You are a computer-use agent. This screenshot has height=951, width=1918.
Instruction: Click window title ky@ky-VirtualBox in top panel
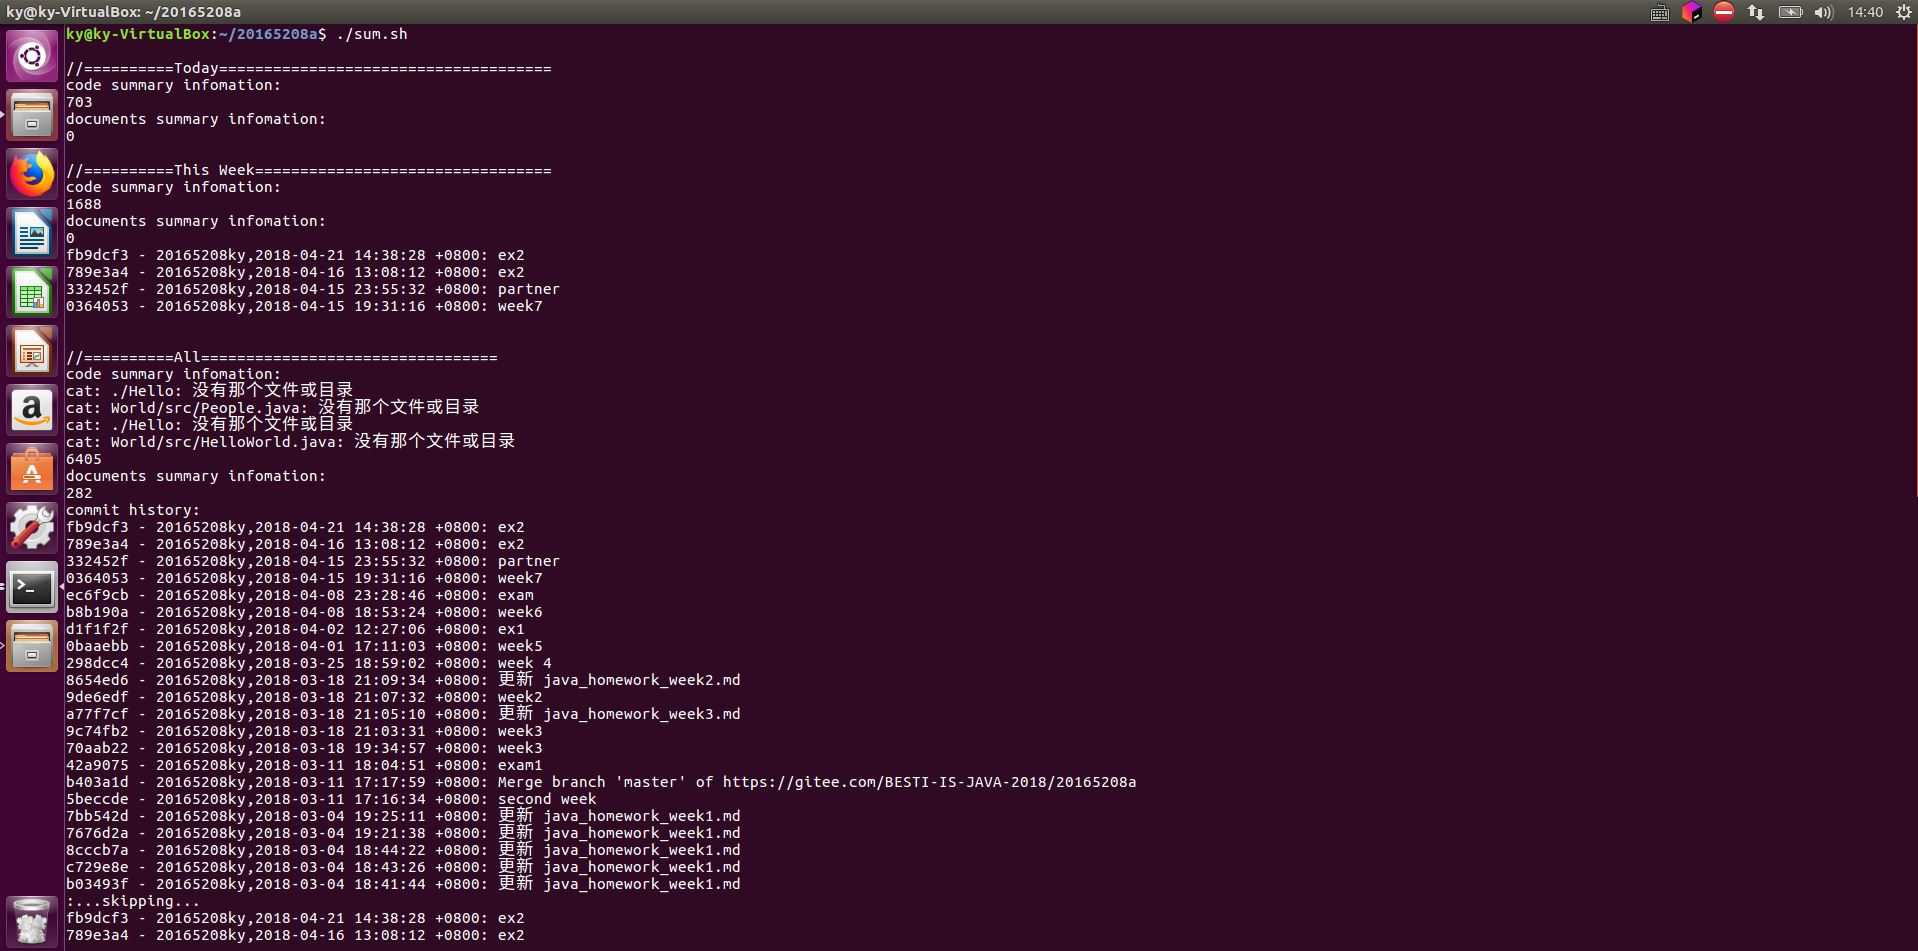[124, 12]
